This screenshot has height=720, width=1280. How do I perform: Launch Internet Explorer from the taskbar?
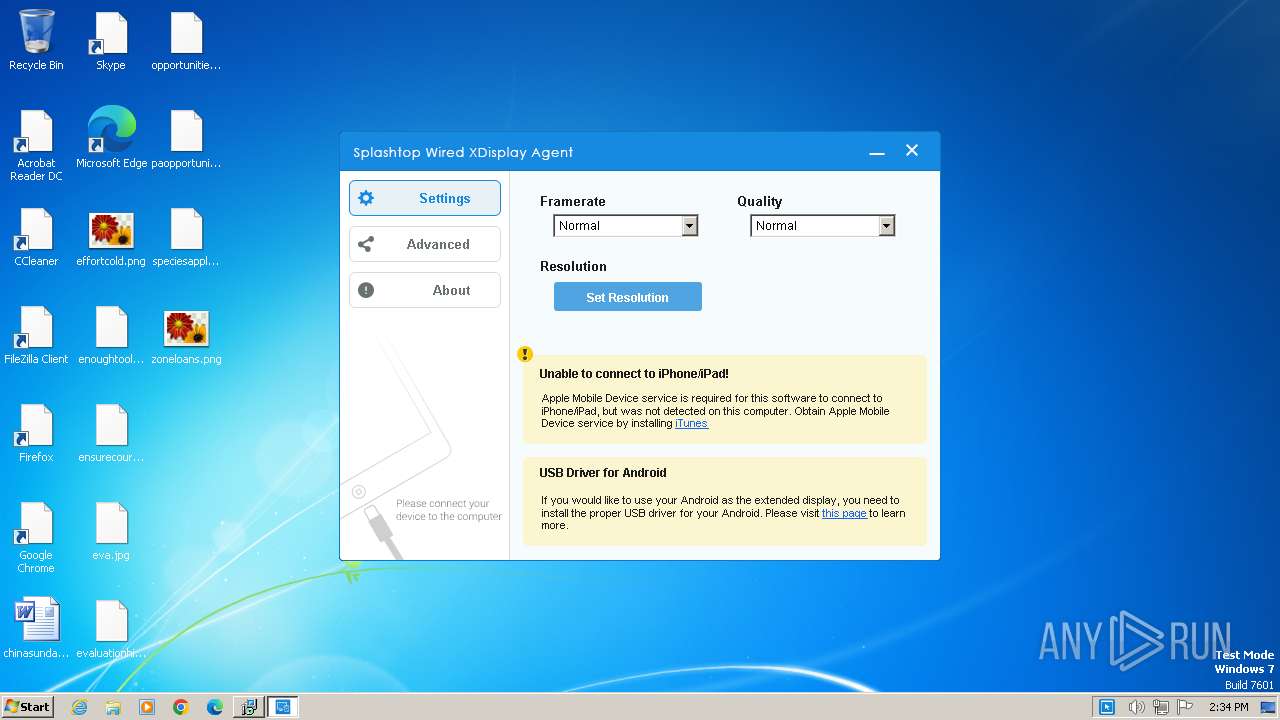[x=79, y=707]
